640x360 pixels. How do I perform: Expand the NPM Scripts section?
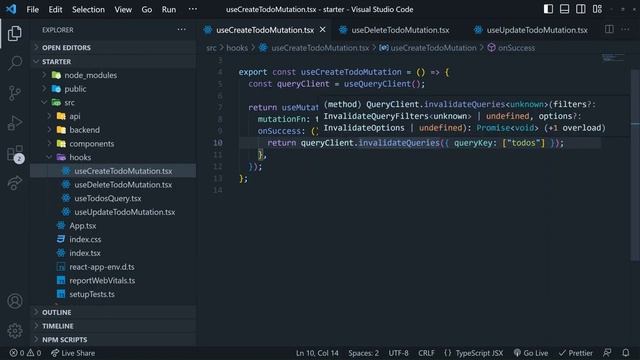(113, 340)
